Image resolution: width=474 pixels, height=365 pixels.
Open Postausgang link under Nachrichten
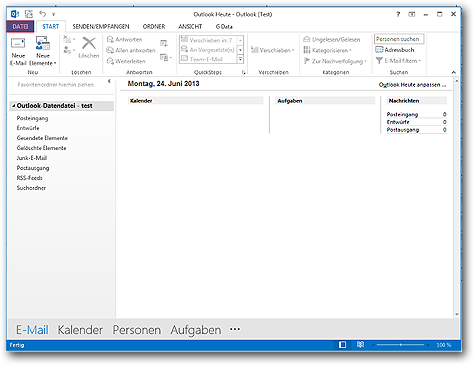click(403, 130)
